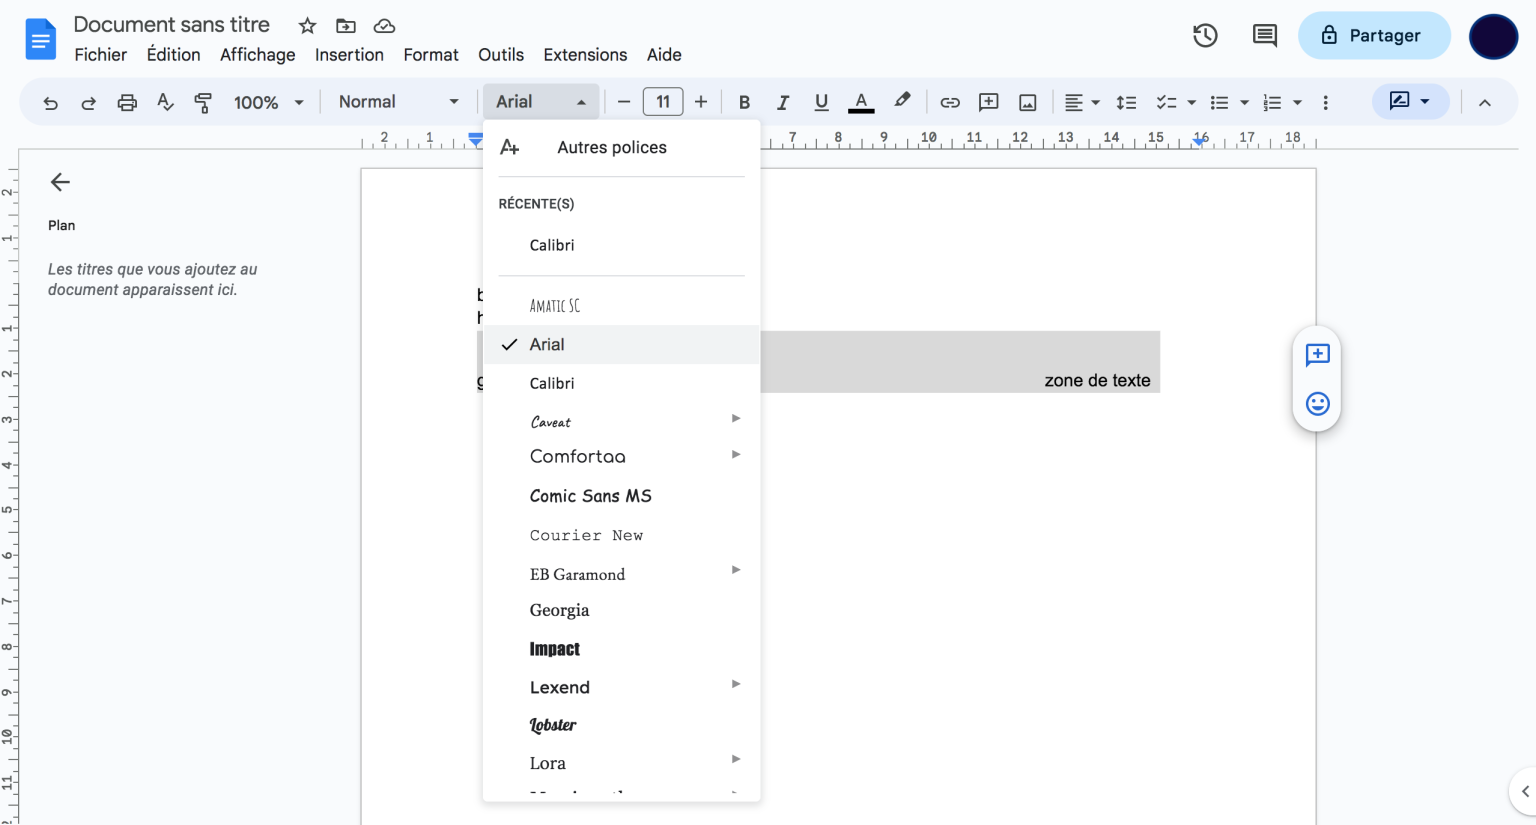Screen dimensions: 1536x825
Task: Click the font size field
Action: coord(662,102)
